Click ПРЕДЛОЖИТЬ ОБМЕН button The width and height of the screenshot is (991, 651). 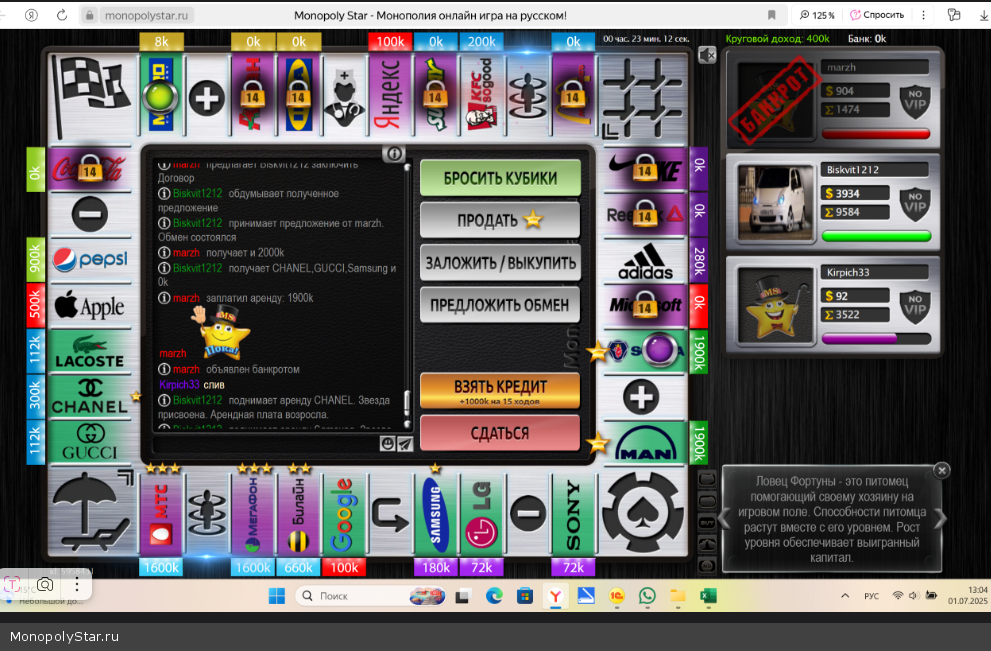(500, 305)
